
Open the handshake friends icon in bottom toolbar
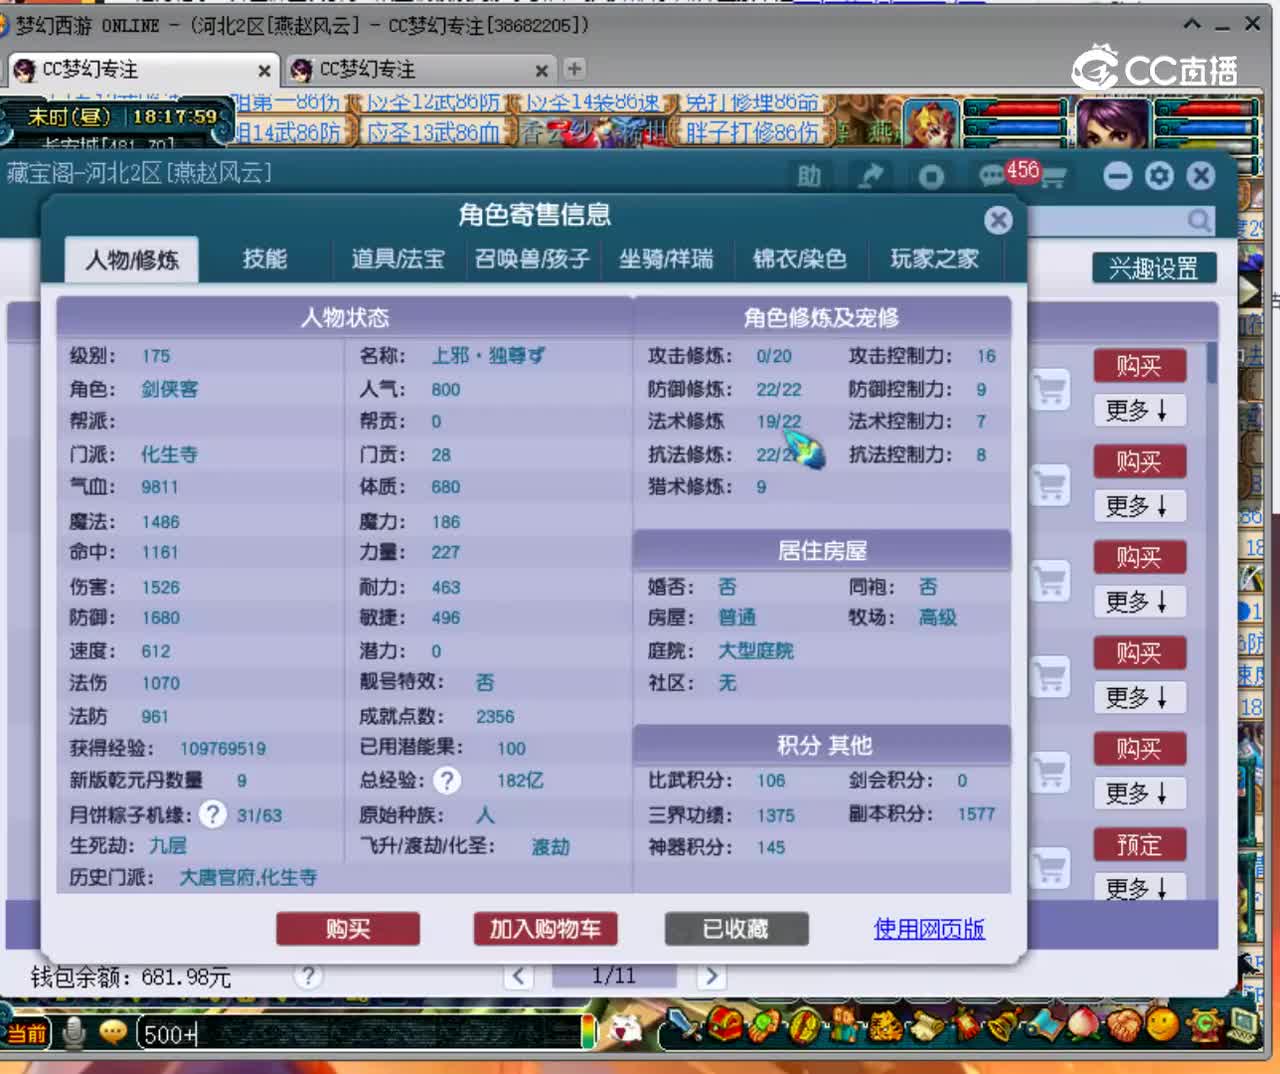pyautogui.click(x=1125, y=1026)
